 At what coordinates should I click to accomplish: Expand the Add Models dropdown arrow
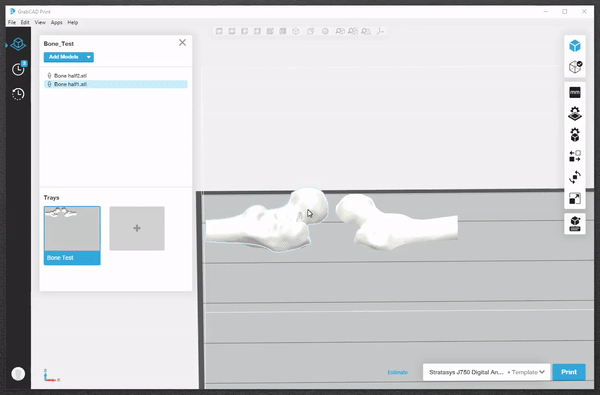click(89, 57)
